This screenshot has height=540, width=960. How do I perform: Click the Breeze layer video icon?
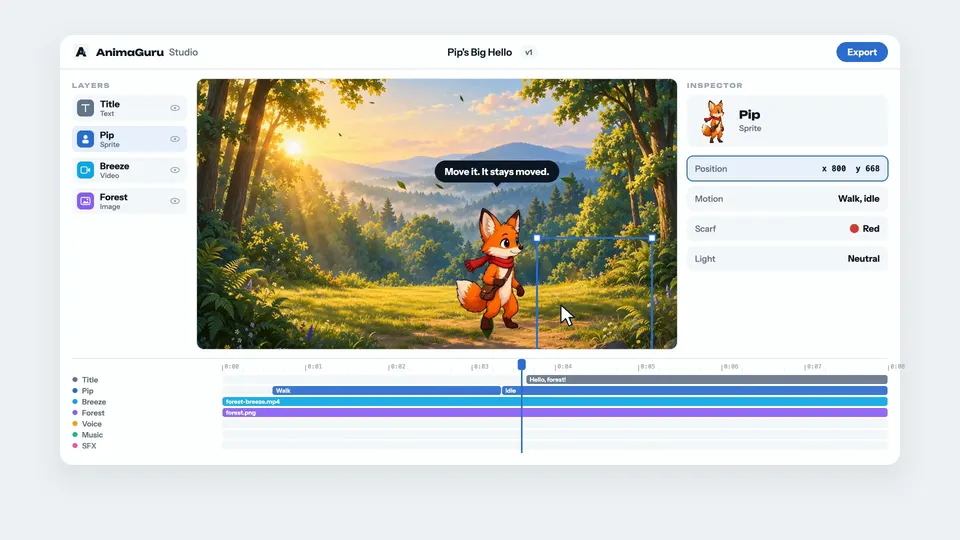85,170
